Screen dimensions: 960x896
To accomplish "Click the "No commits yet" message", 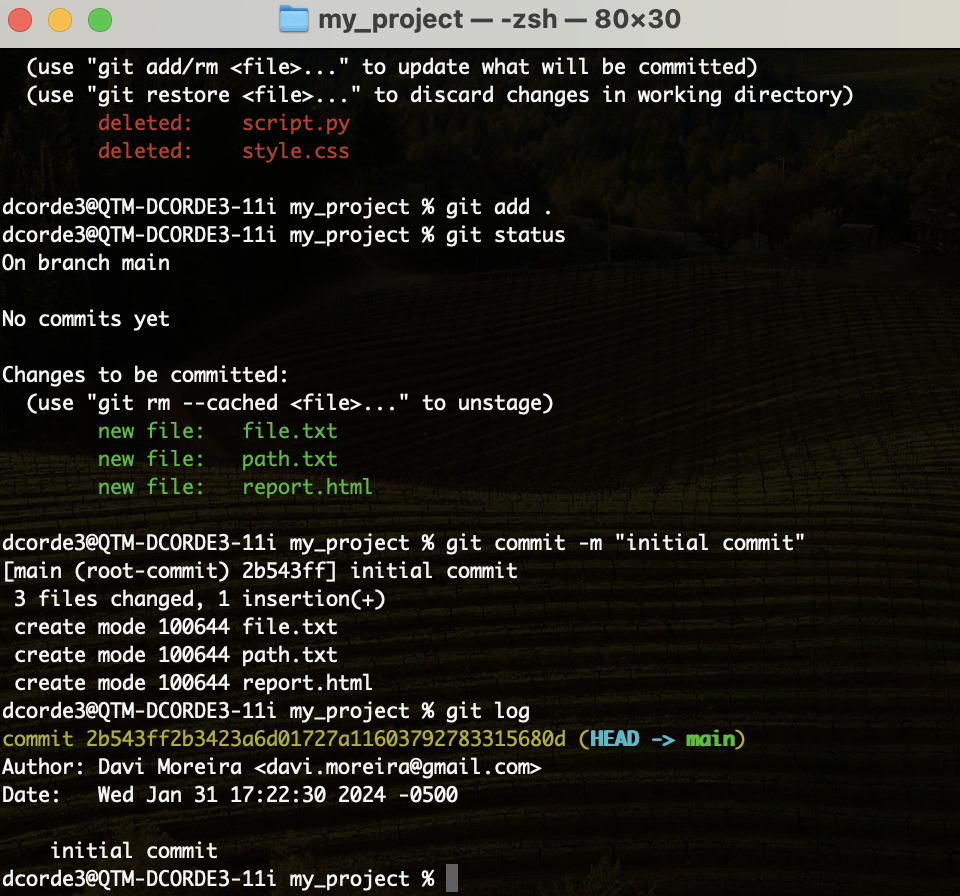I will [x=86, y=319].
